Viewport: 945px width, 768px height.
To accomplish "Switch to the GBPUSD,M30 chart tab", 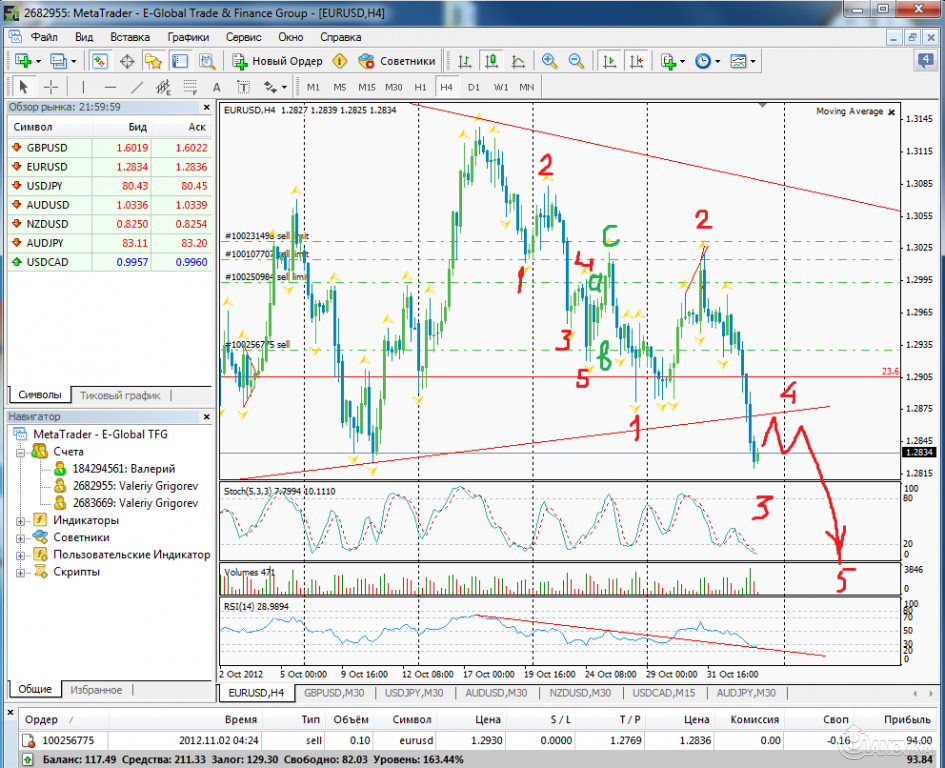I will tap(333, 693).
